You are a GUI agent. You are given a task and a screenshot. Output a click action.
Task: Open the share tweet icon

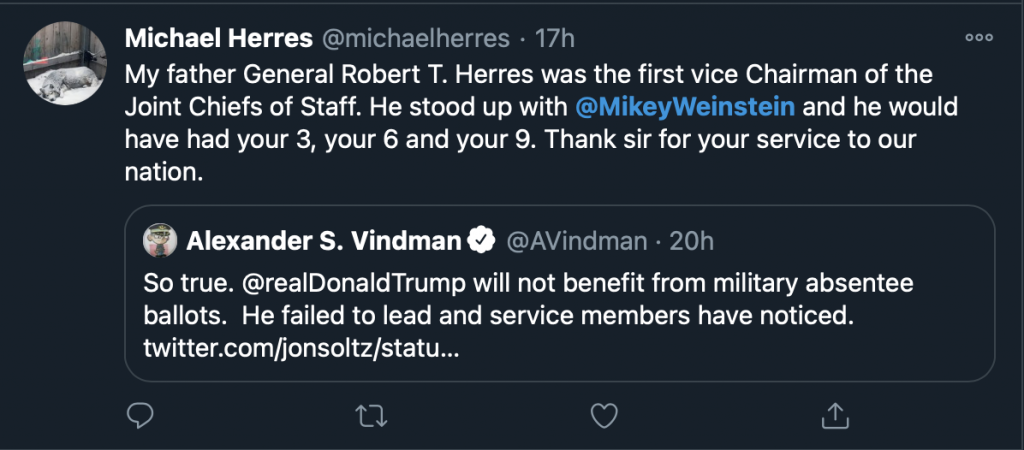click(x=834, y=414)
